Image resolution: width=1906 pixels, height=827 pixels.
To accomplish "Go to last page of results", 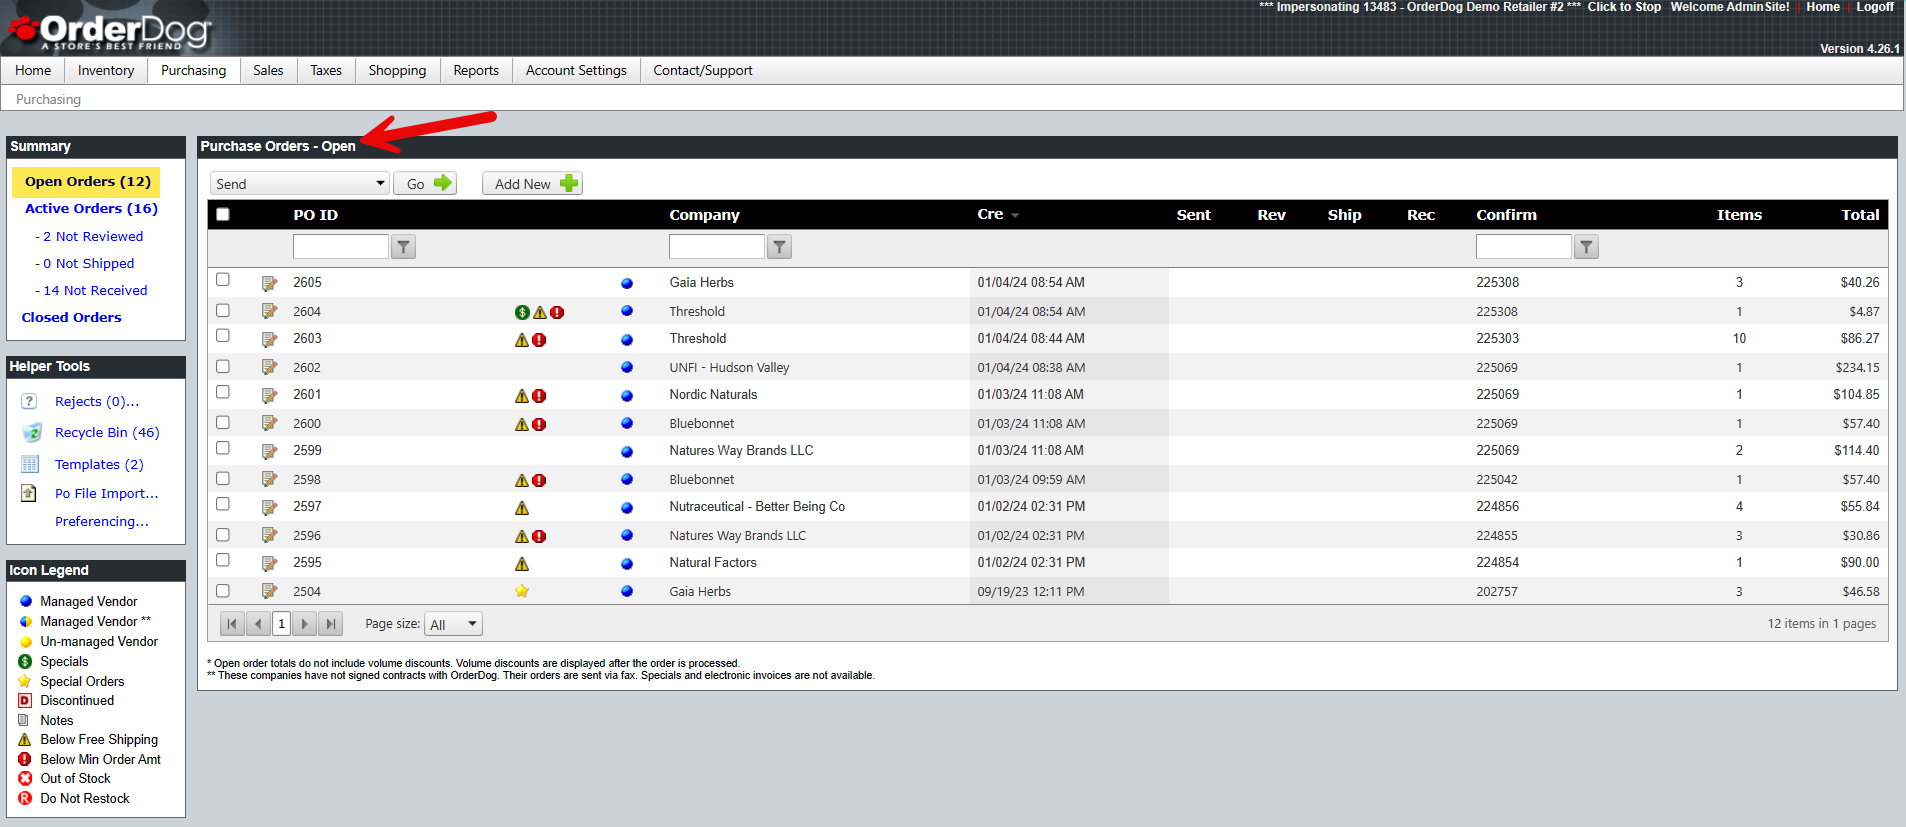I will (x=331, y=624).
